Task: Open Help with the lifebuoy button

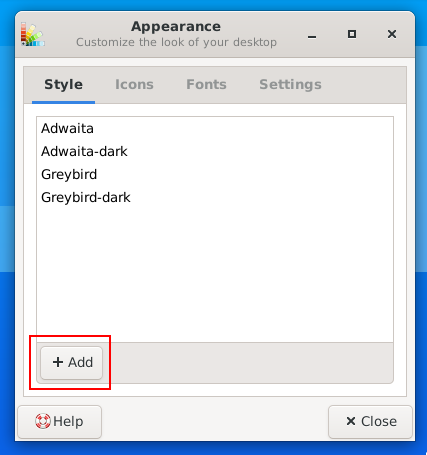Action: [x=59, y=421]
